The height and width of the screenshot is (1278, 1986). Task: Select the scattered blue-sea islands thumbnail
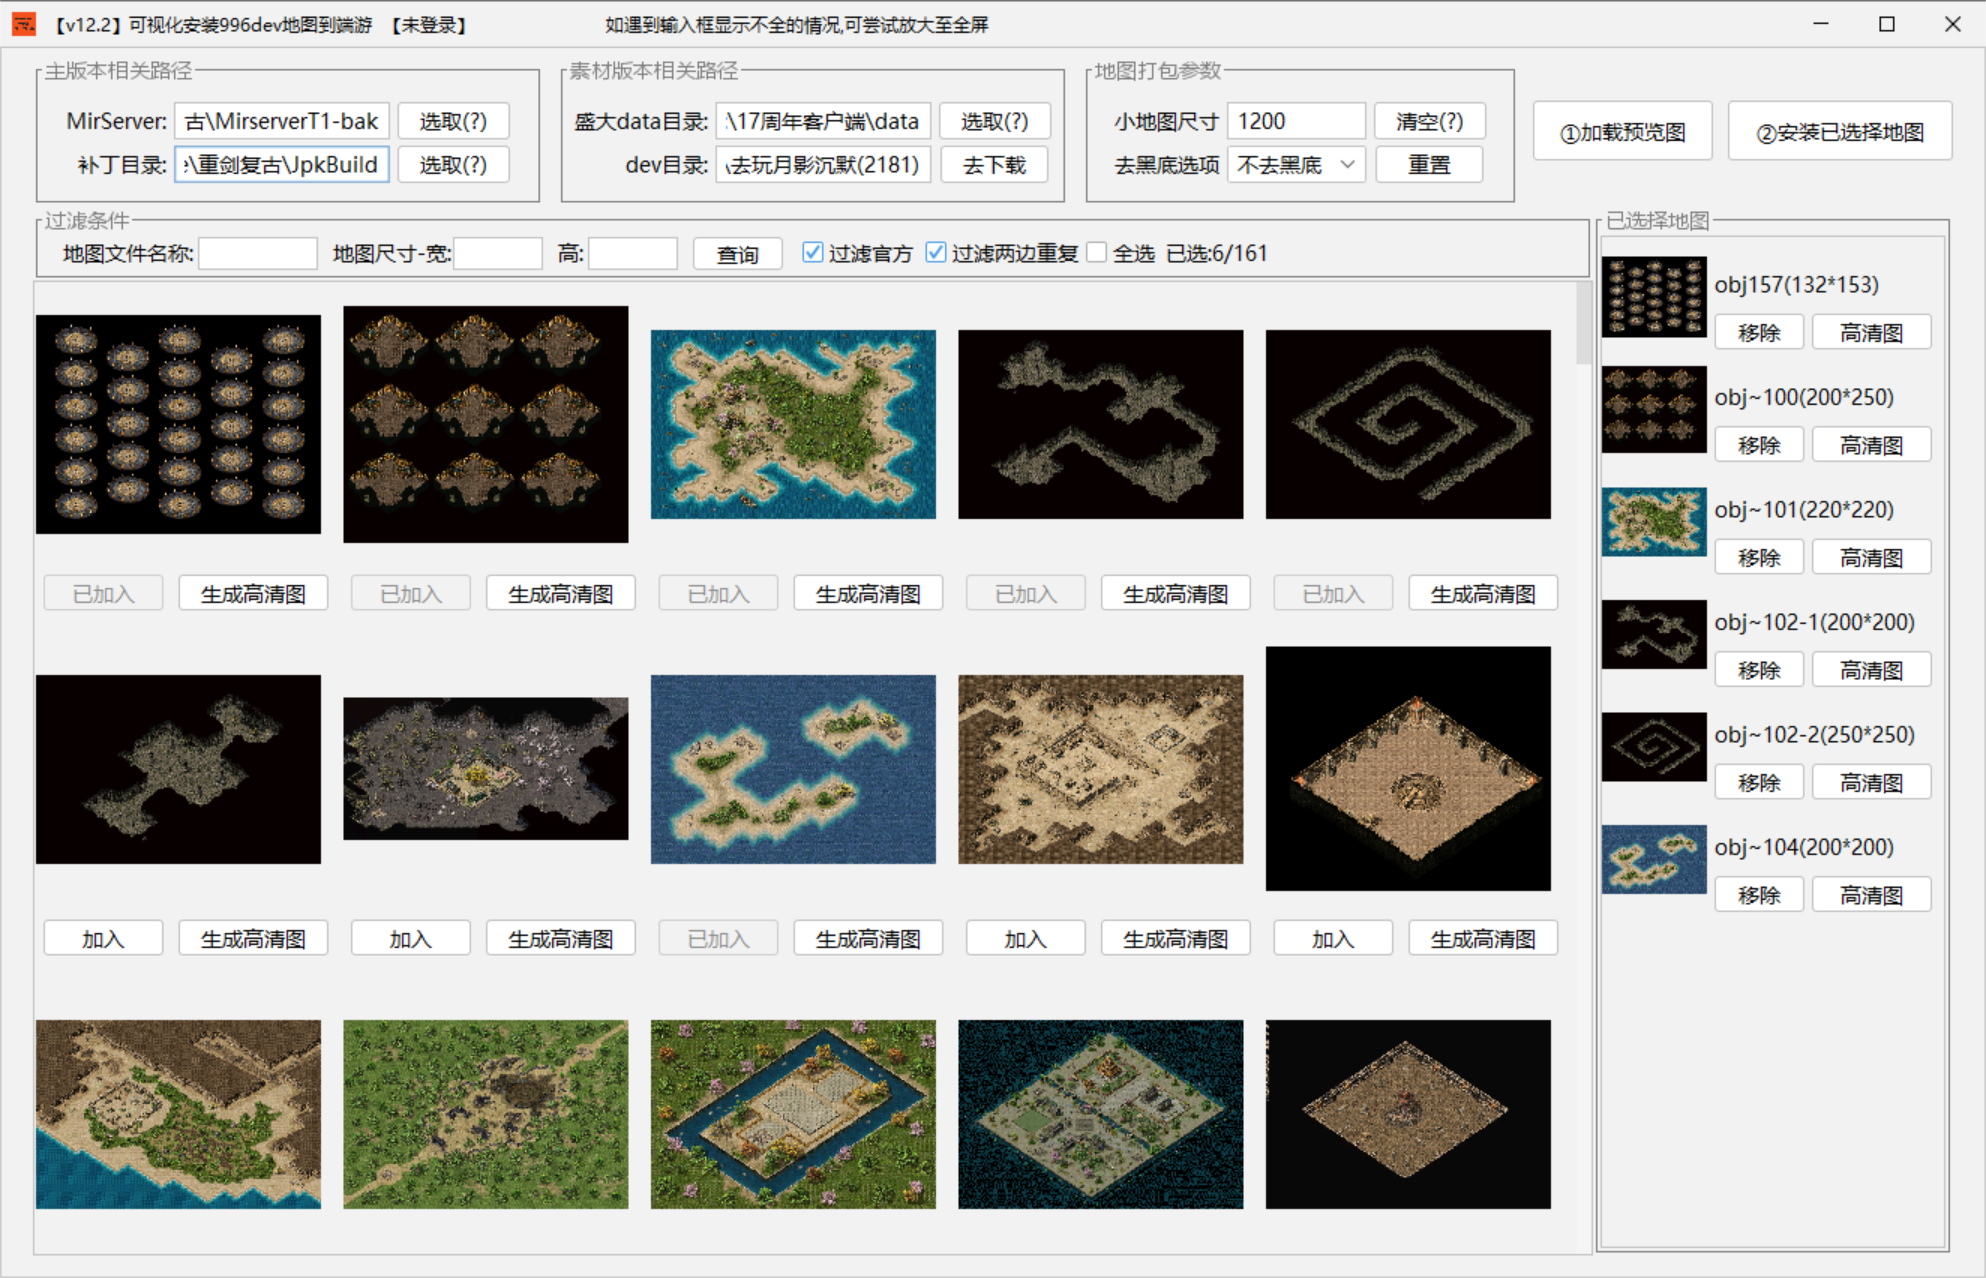click(x=793, y=769)
